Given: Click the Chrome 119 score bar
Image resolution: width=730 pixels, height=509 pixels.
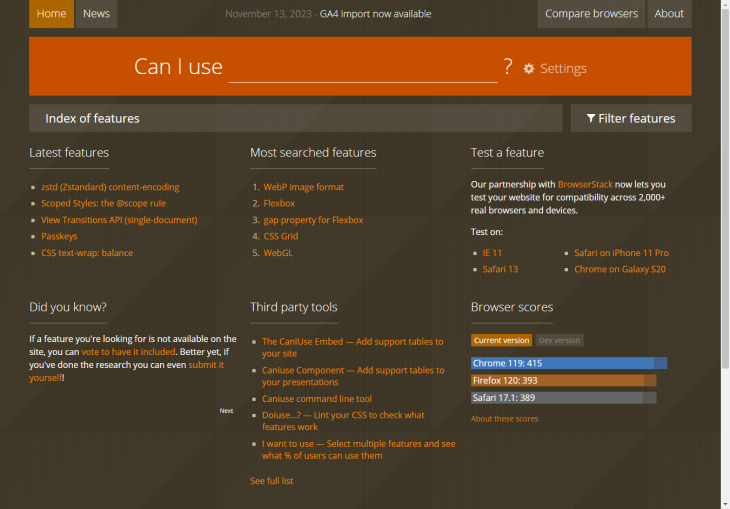Looking at the screenshot, I should 568,363.
